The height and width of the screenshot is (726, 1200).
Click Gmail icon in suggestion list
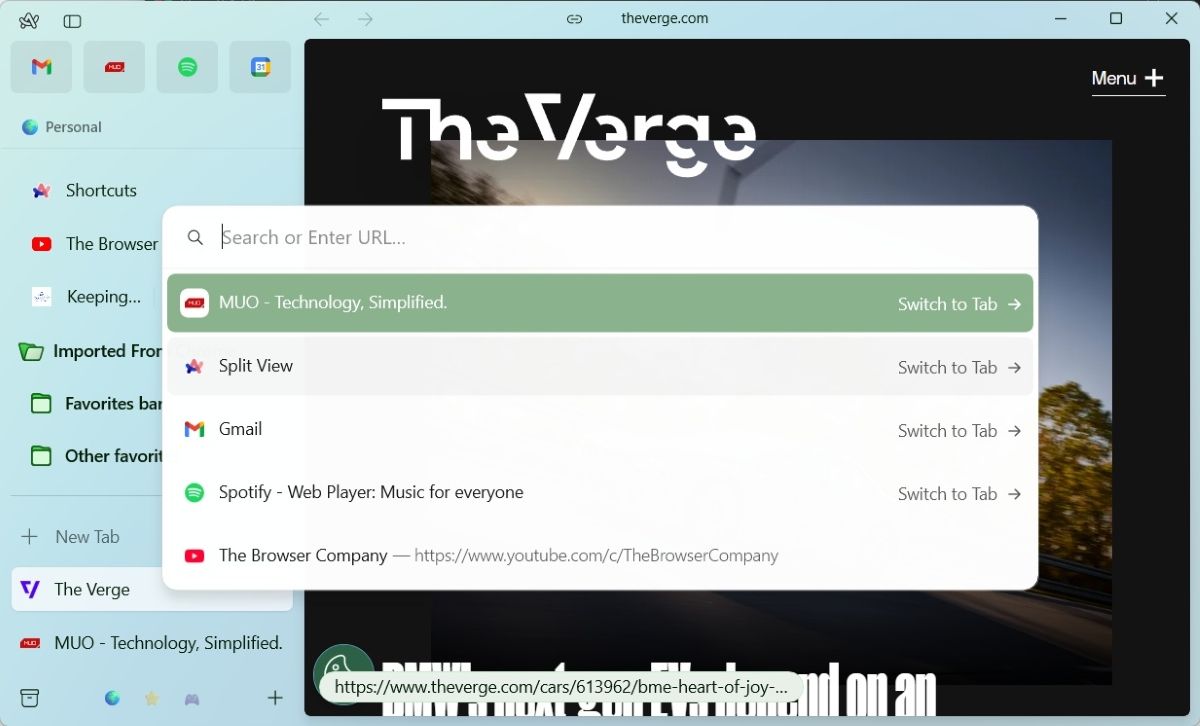(x=194, y=429)
